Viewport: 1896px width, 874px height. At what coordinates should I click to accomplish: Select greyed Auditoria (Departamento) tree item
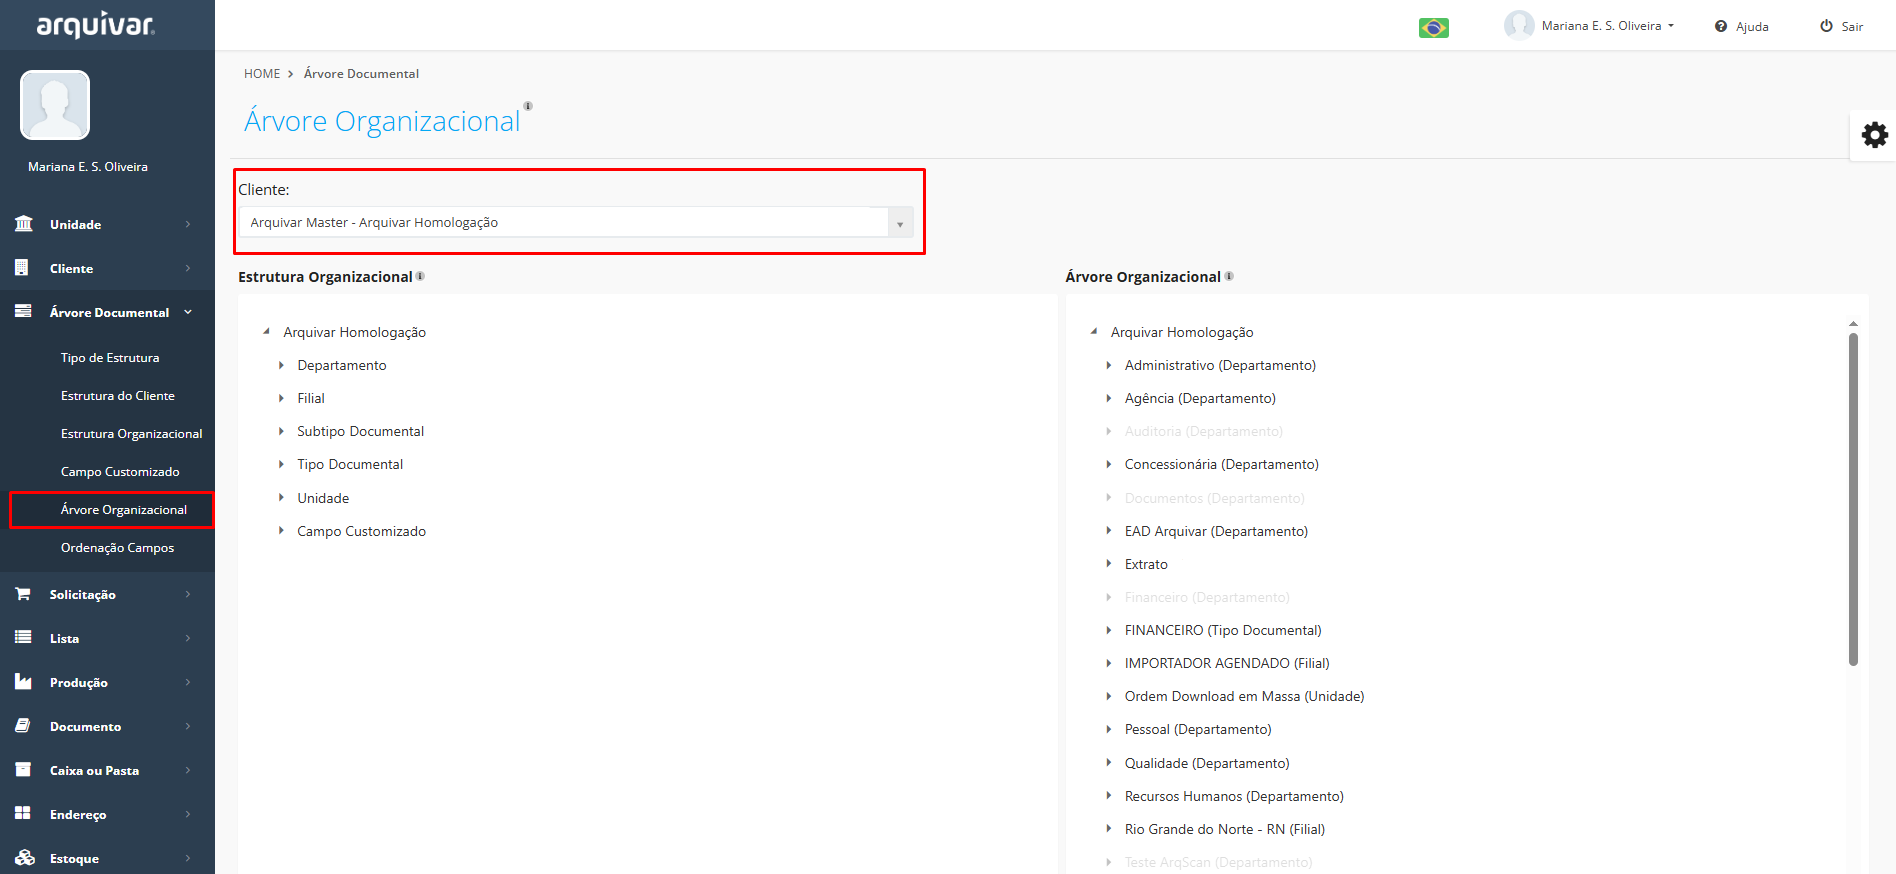pyautogui.click(x=1204, y=431)
